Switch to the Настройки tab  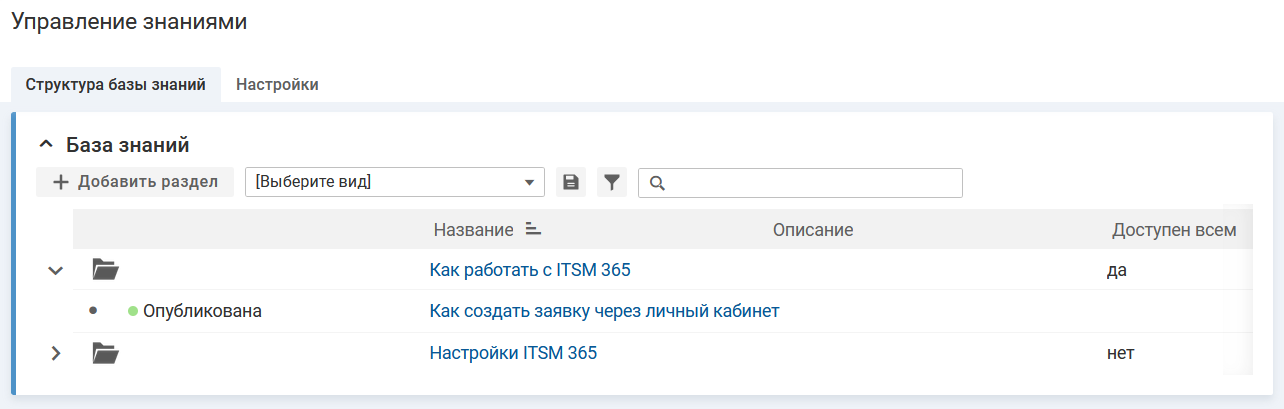[277, 85]
